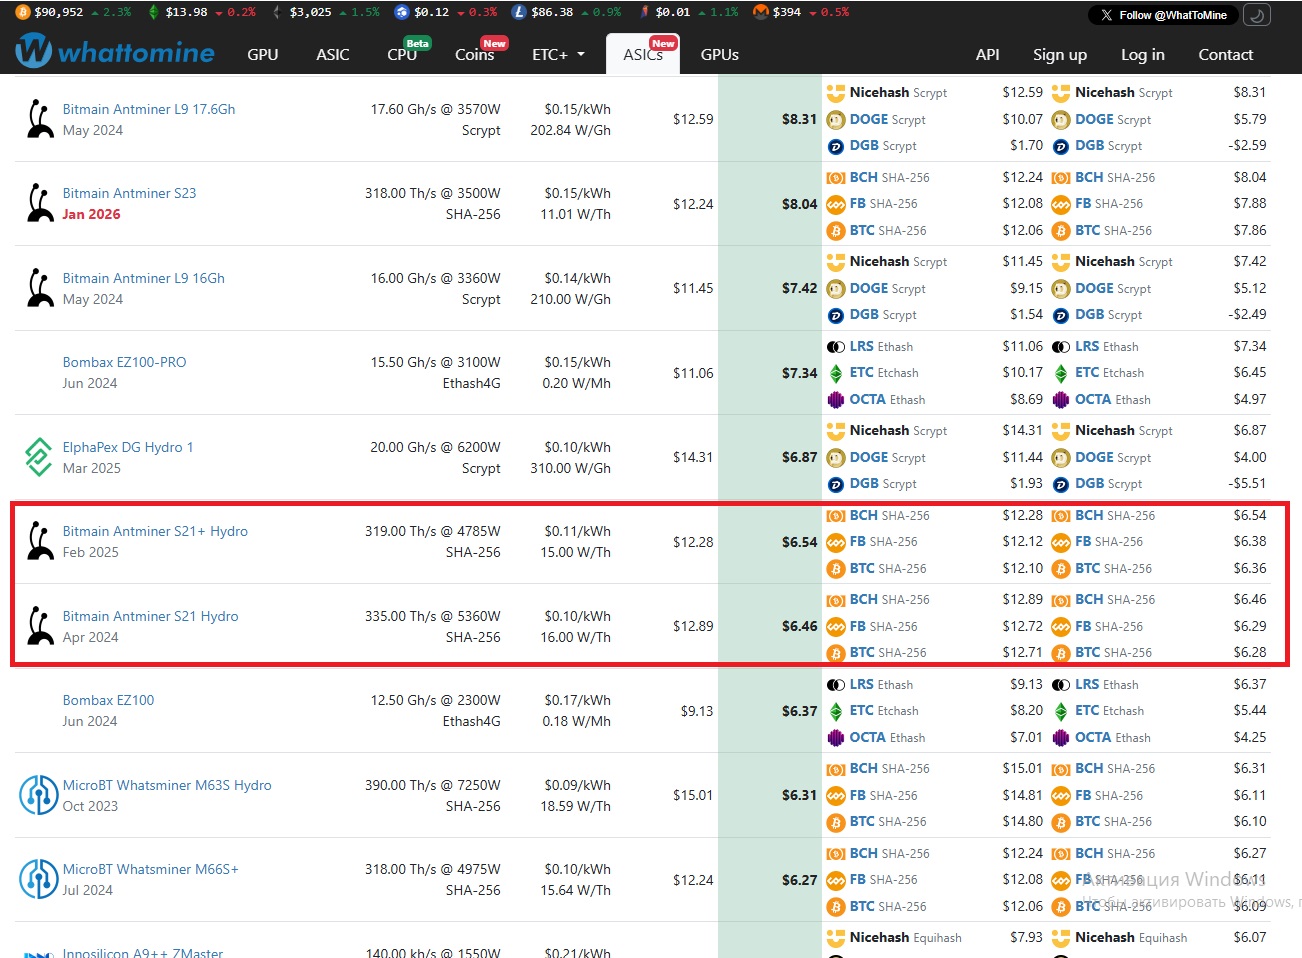
Task: Click the Nicehash Scrypt link beside $7.42
Action: point(1124,261)
